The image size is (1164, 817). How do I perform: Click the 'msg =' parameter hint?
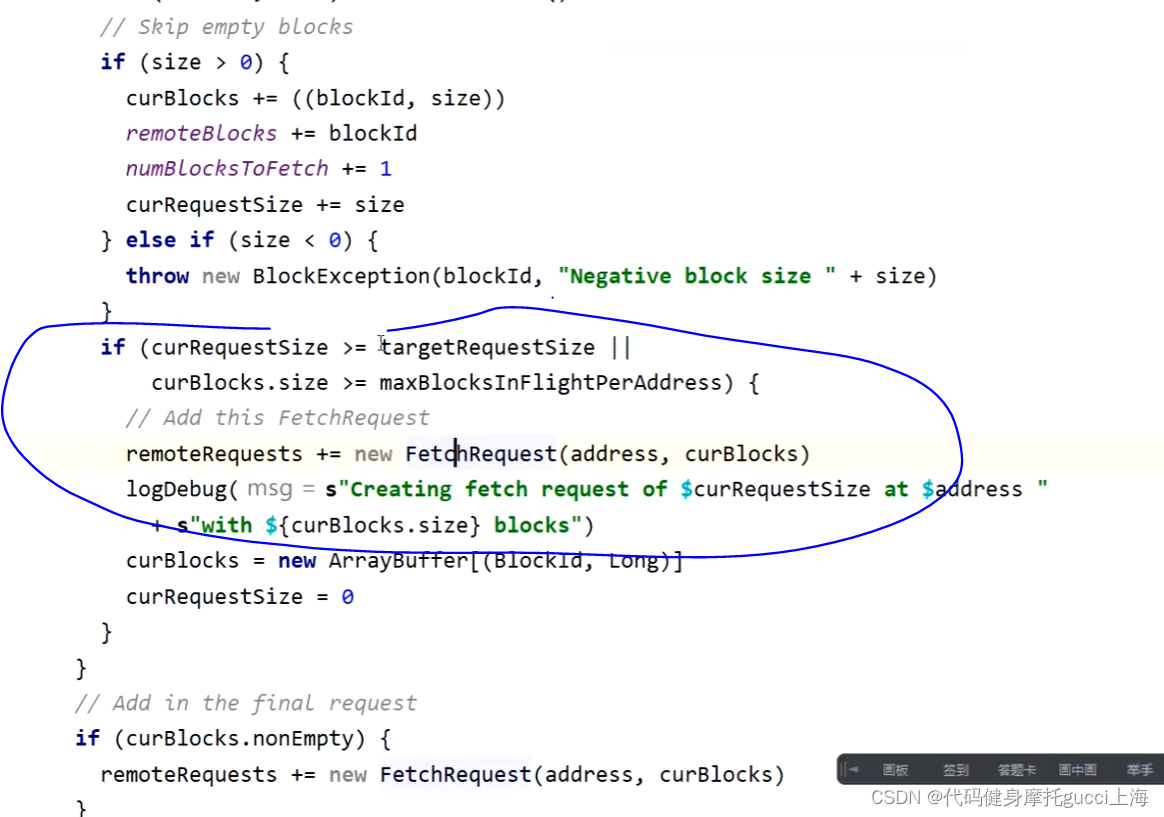(x=281, y=489)
